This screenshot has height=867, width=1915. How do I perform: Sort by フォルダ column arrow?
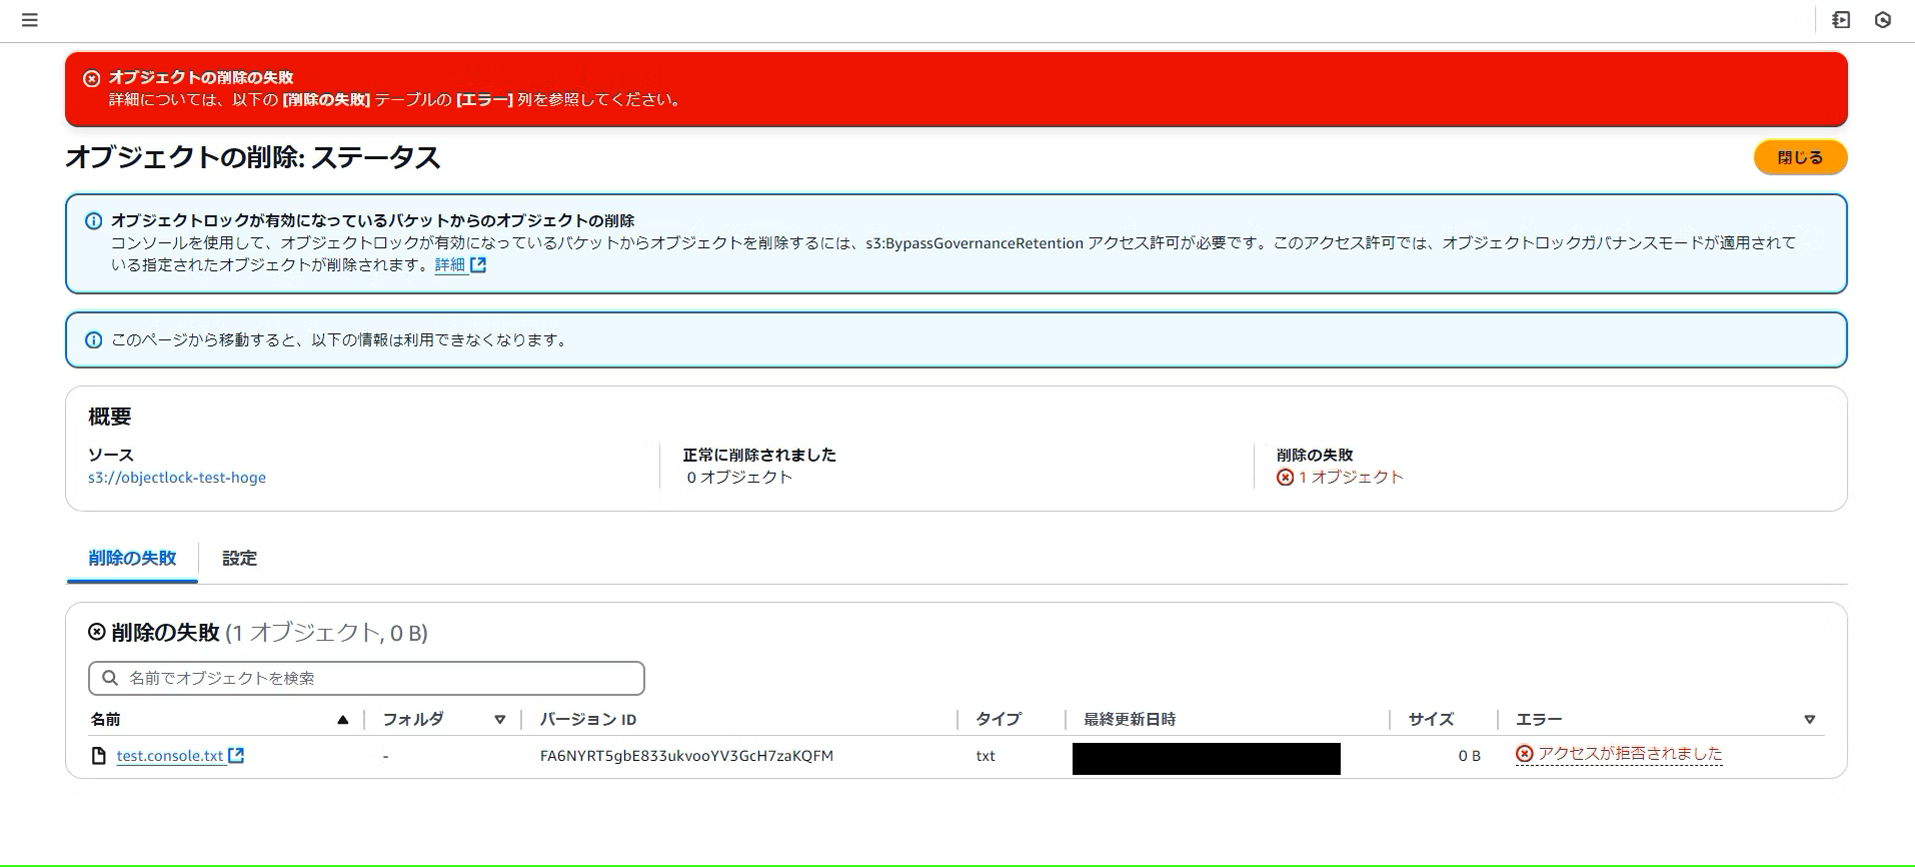click(x=500, y=720)
